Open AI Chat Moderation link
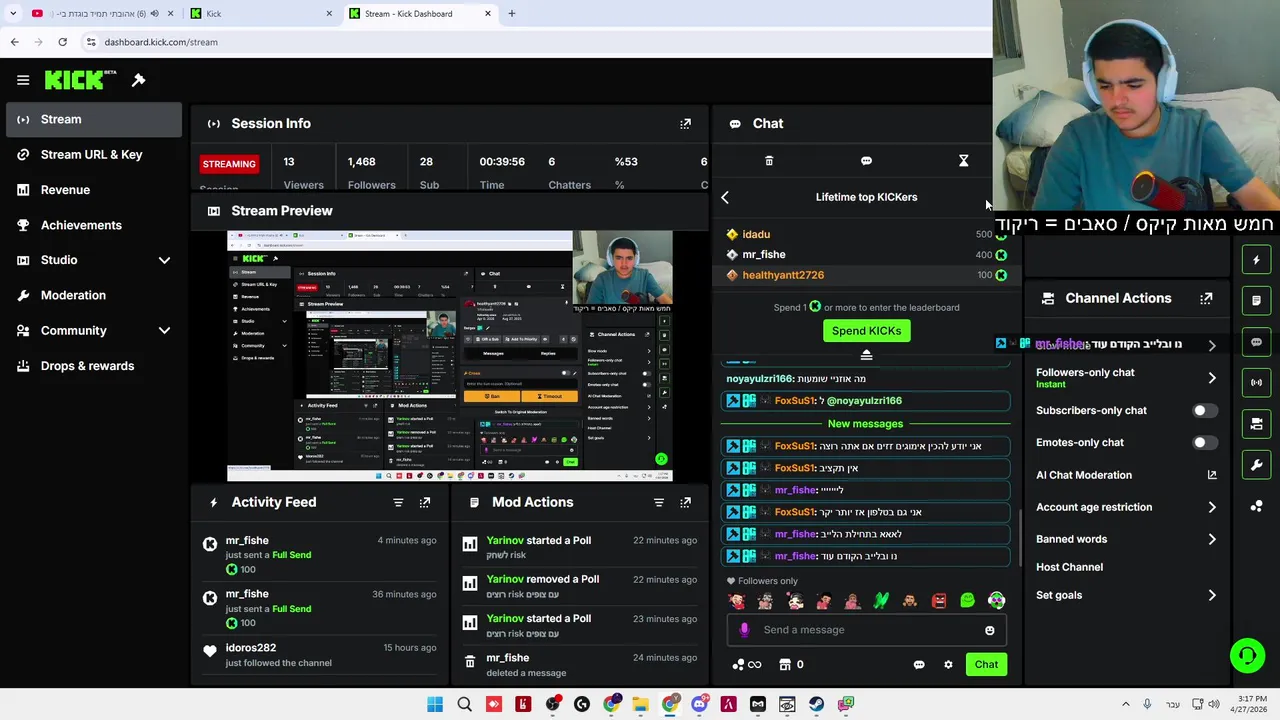The width and height of the screenshot is (1280, 720). pos(1126,475)
